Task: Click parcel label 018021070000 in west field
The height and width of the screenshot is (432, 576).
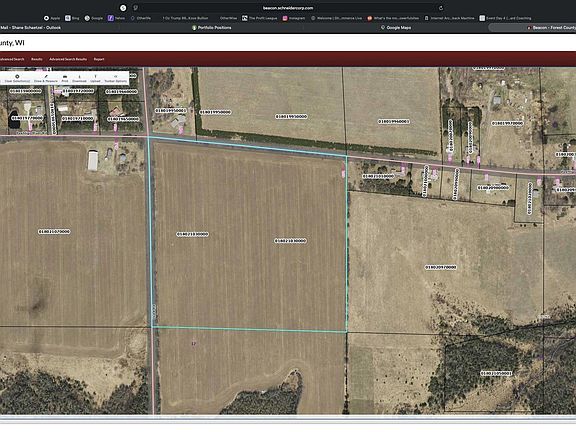Action: coord(54,232)
